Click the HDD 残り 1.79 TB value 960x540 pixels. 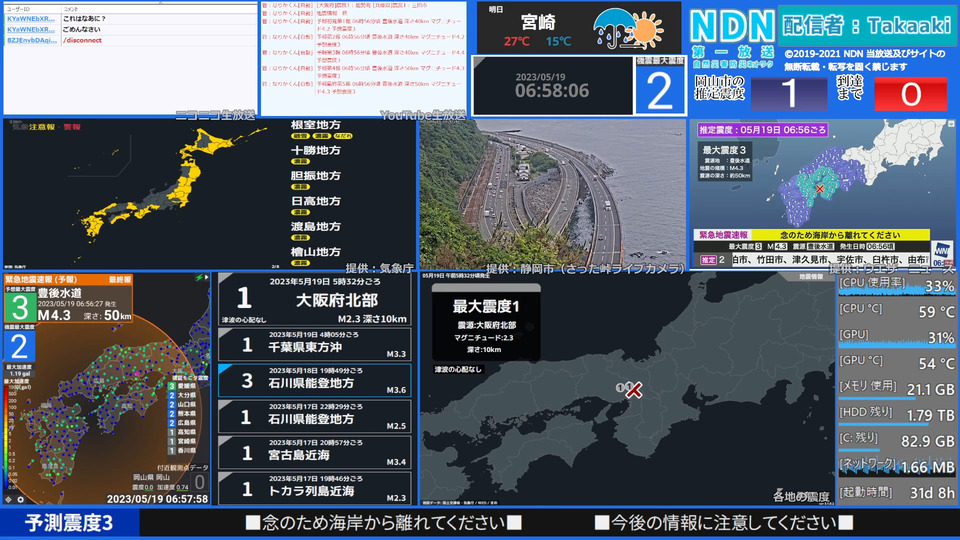tap(930, 416)
